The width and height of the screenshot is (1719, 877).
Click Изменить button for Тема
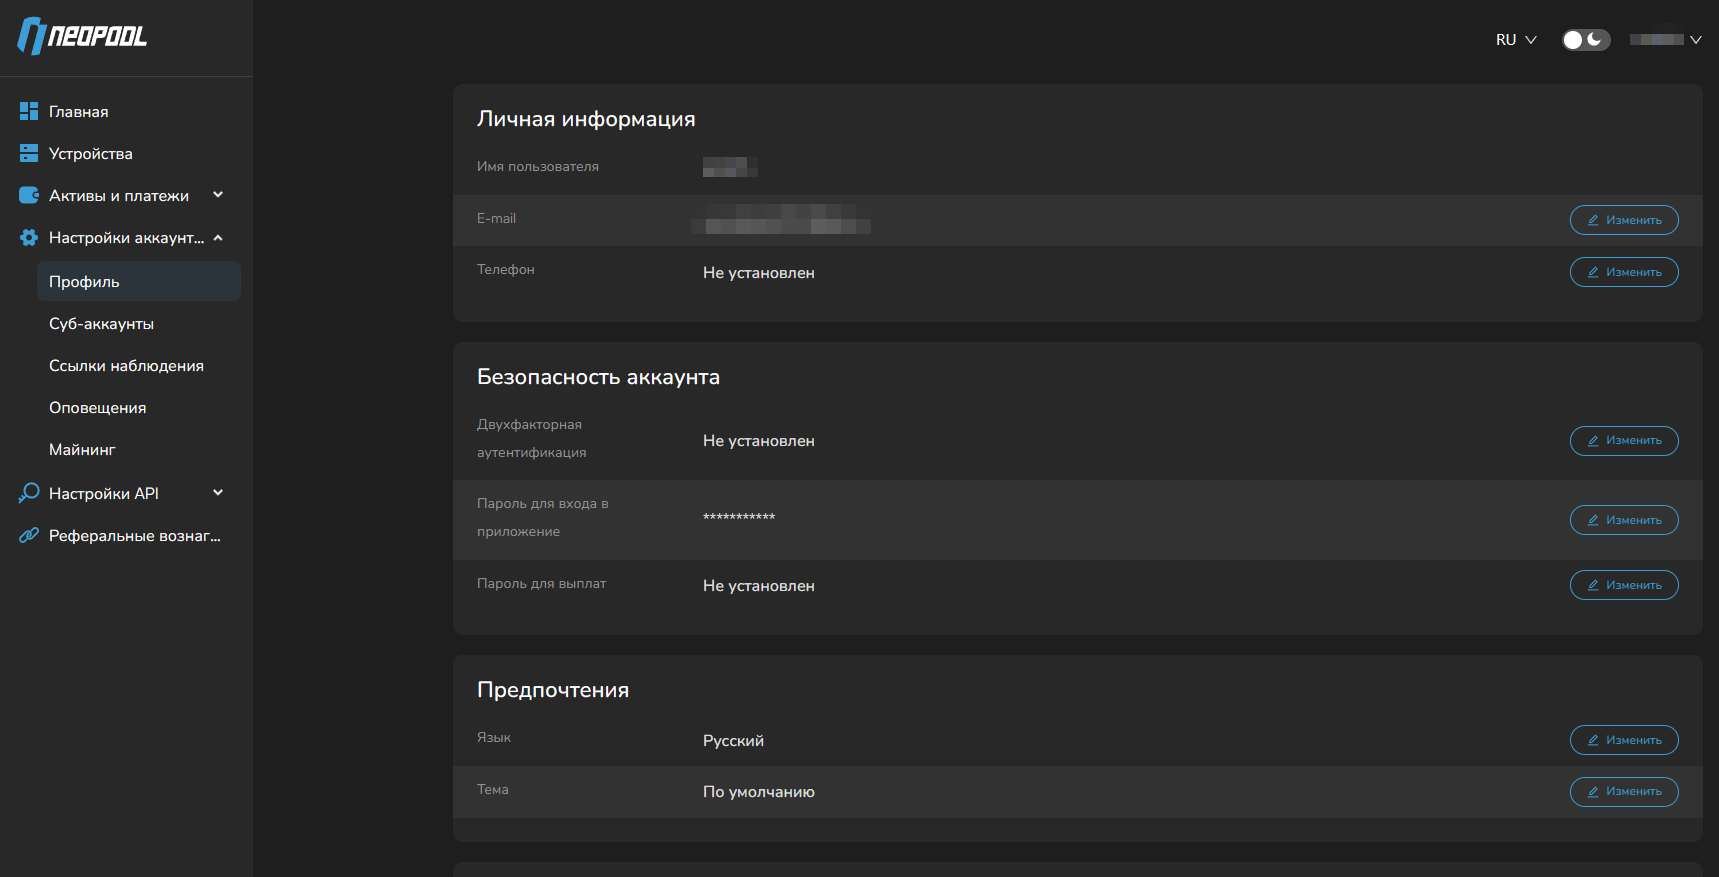(x=1624, y=791)
